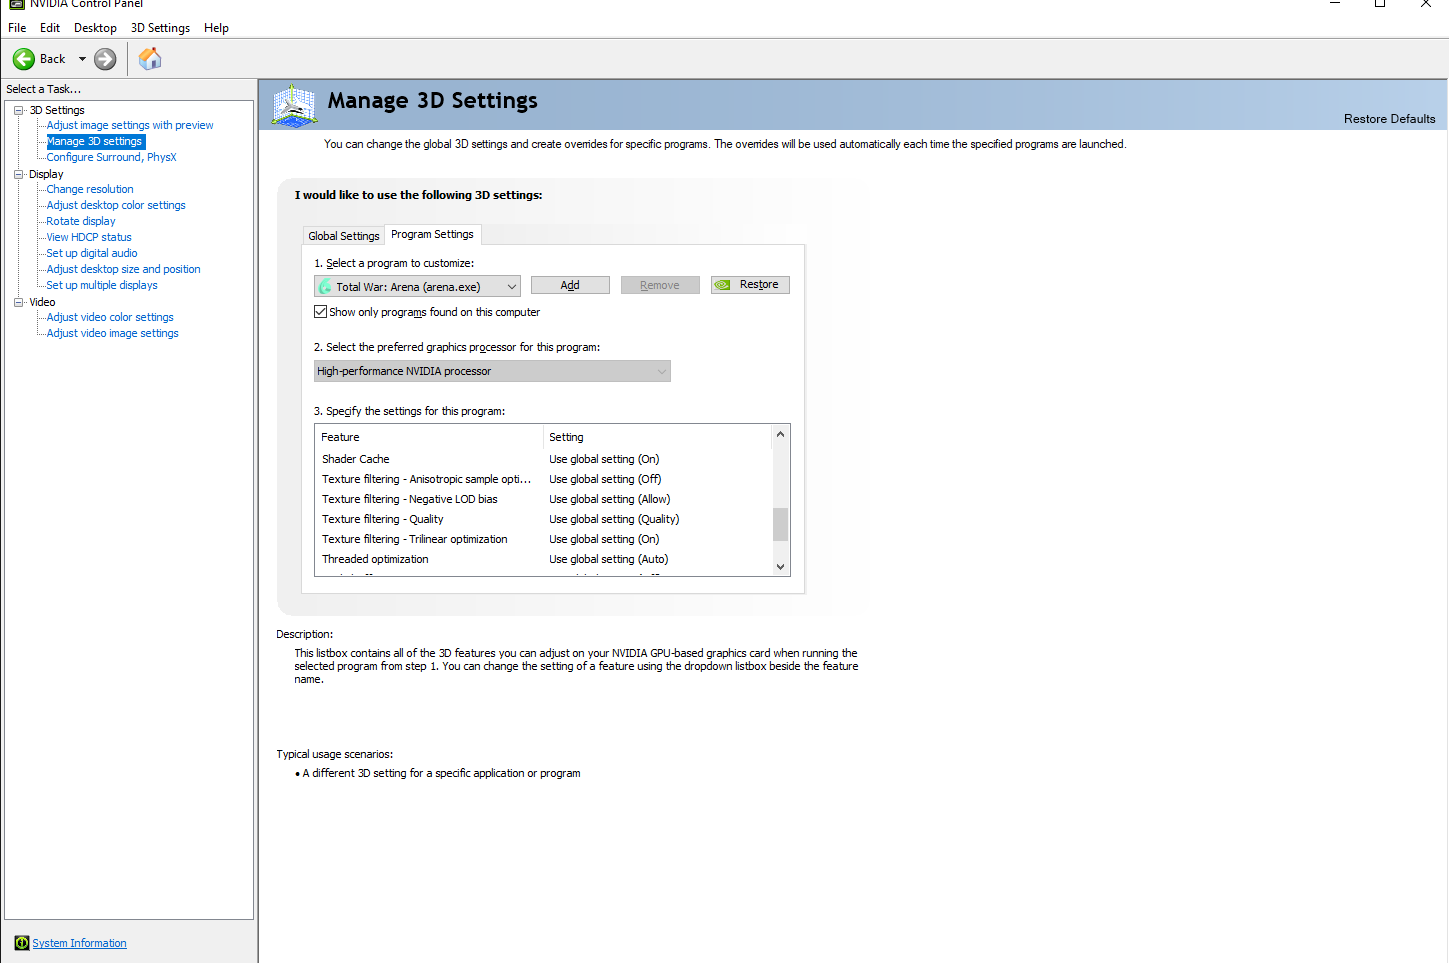Click Restore Defaults link
This screenshot has height=963, width=1449.
coord(1389,119)
